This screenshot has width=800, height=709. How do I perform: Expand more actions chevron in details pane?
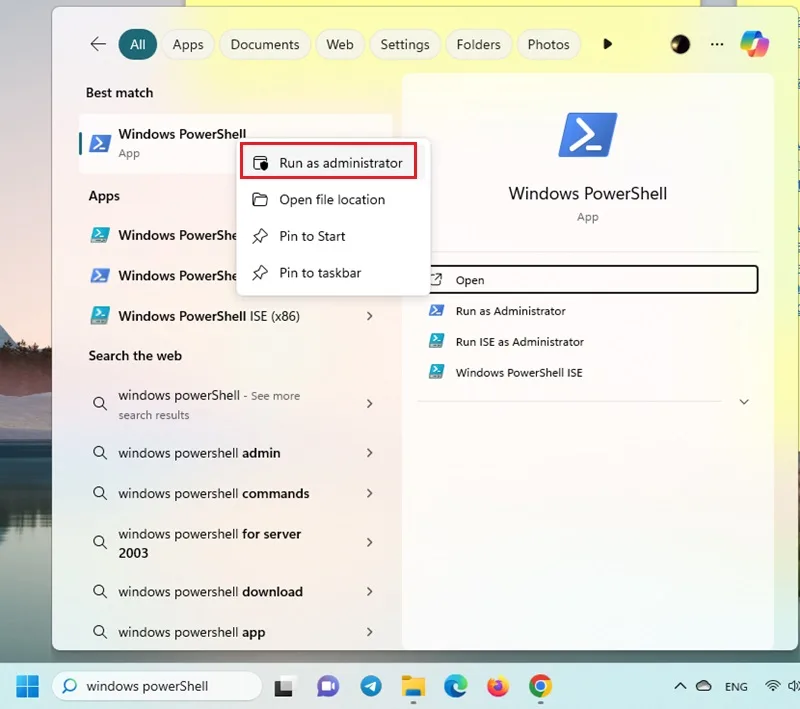click(744, 402)
